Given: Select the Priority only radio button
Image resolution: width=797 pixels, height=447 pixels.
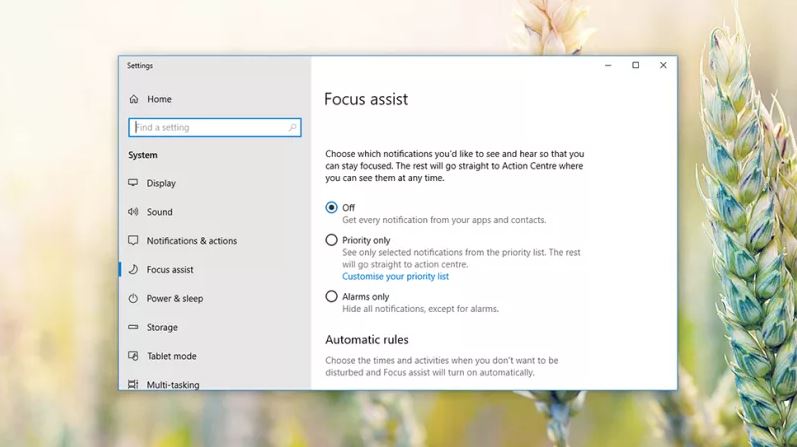Looking at the screenshot, I should 332,240.
